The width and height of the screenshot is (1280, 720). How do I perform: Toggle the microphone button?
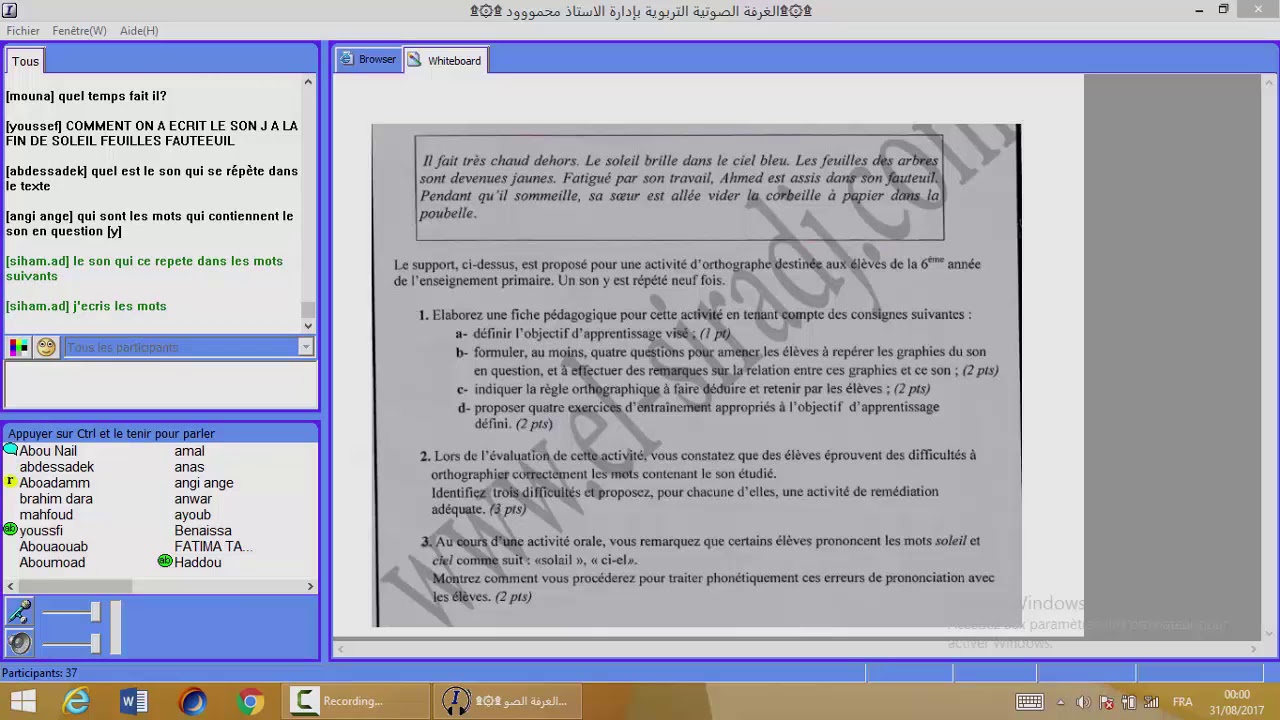pyautogui.click(x=20, y=611)
